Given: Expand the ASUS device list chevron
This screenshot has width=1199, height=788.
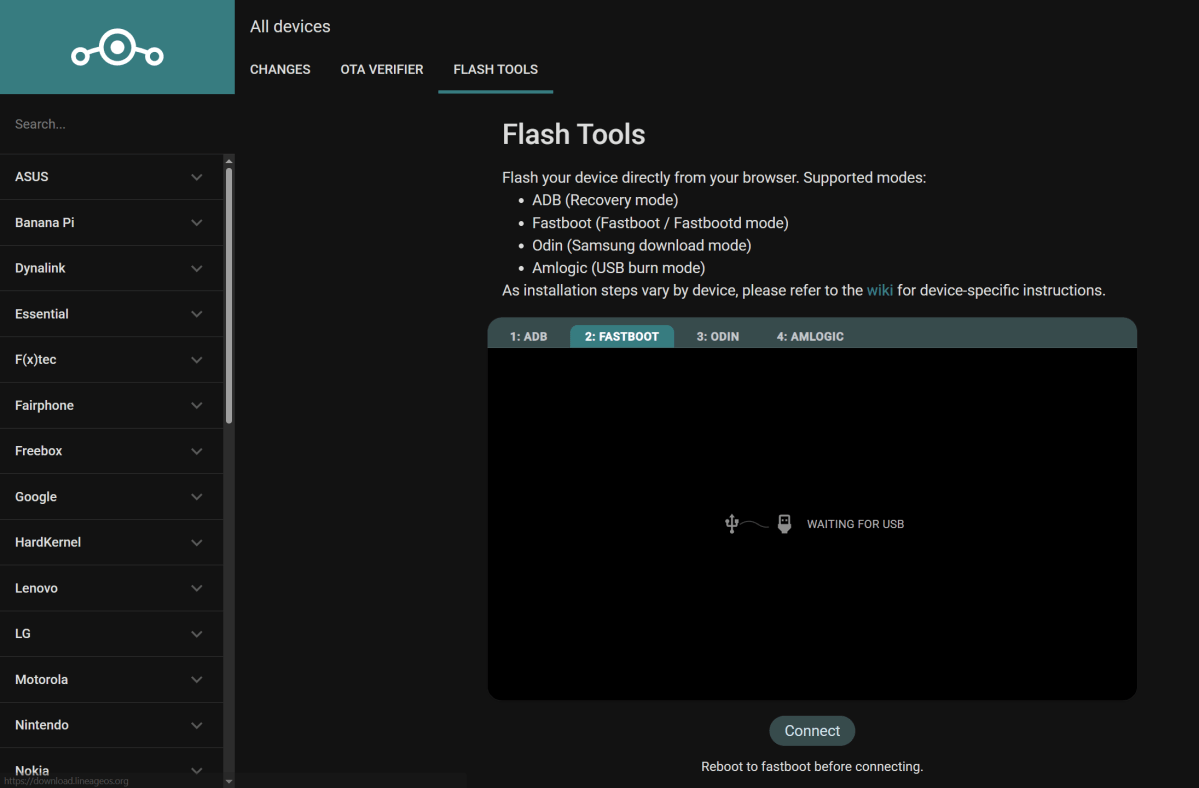Looking at the screenshot, I should click(x=197, y=177).
